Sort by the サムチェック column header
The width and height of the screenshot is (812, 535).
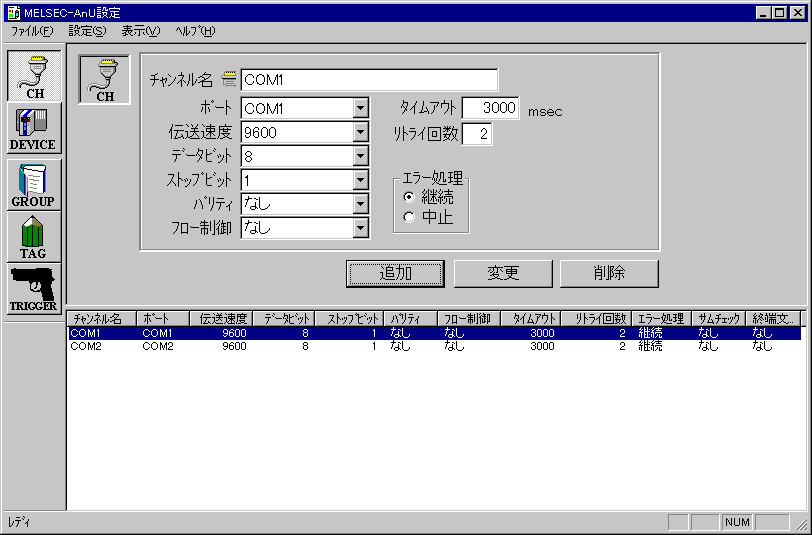point(719,319)
